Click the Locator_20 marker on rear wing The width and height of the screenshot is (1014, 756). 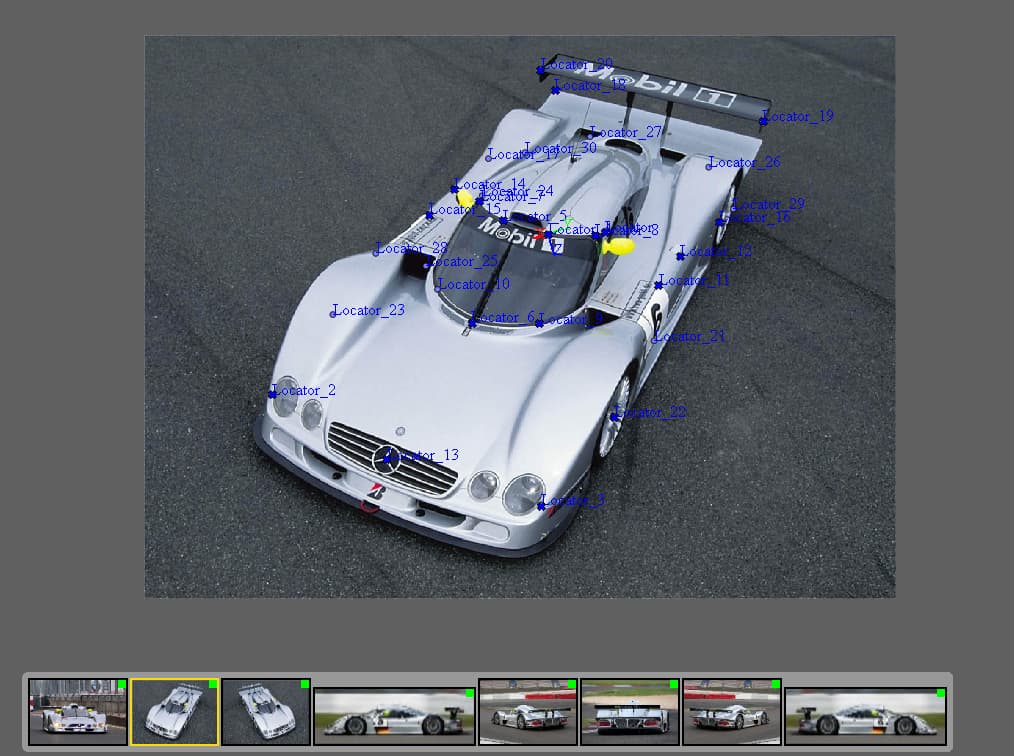pyautogui.click(x=541, y=69)
